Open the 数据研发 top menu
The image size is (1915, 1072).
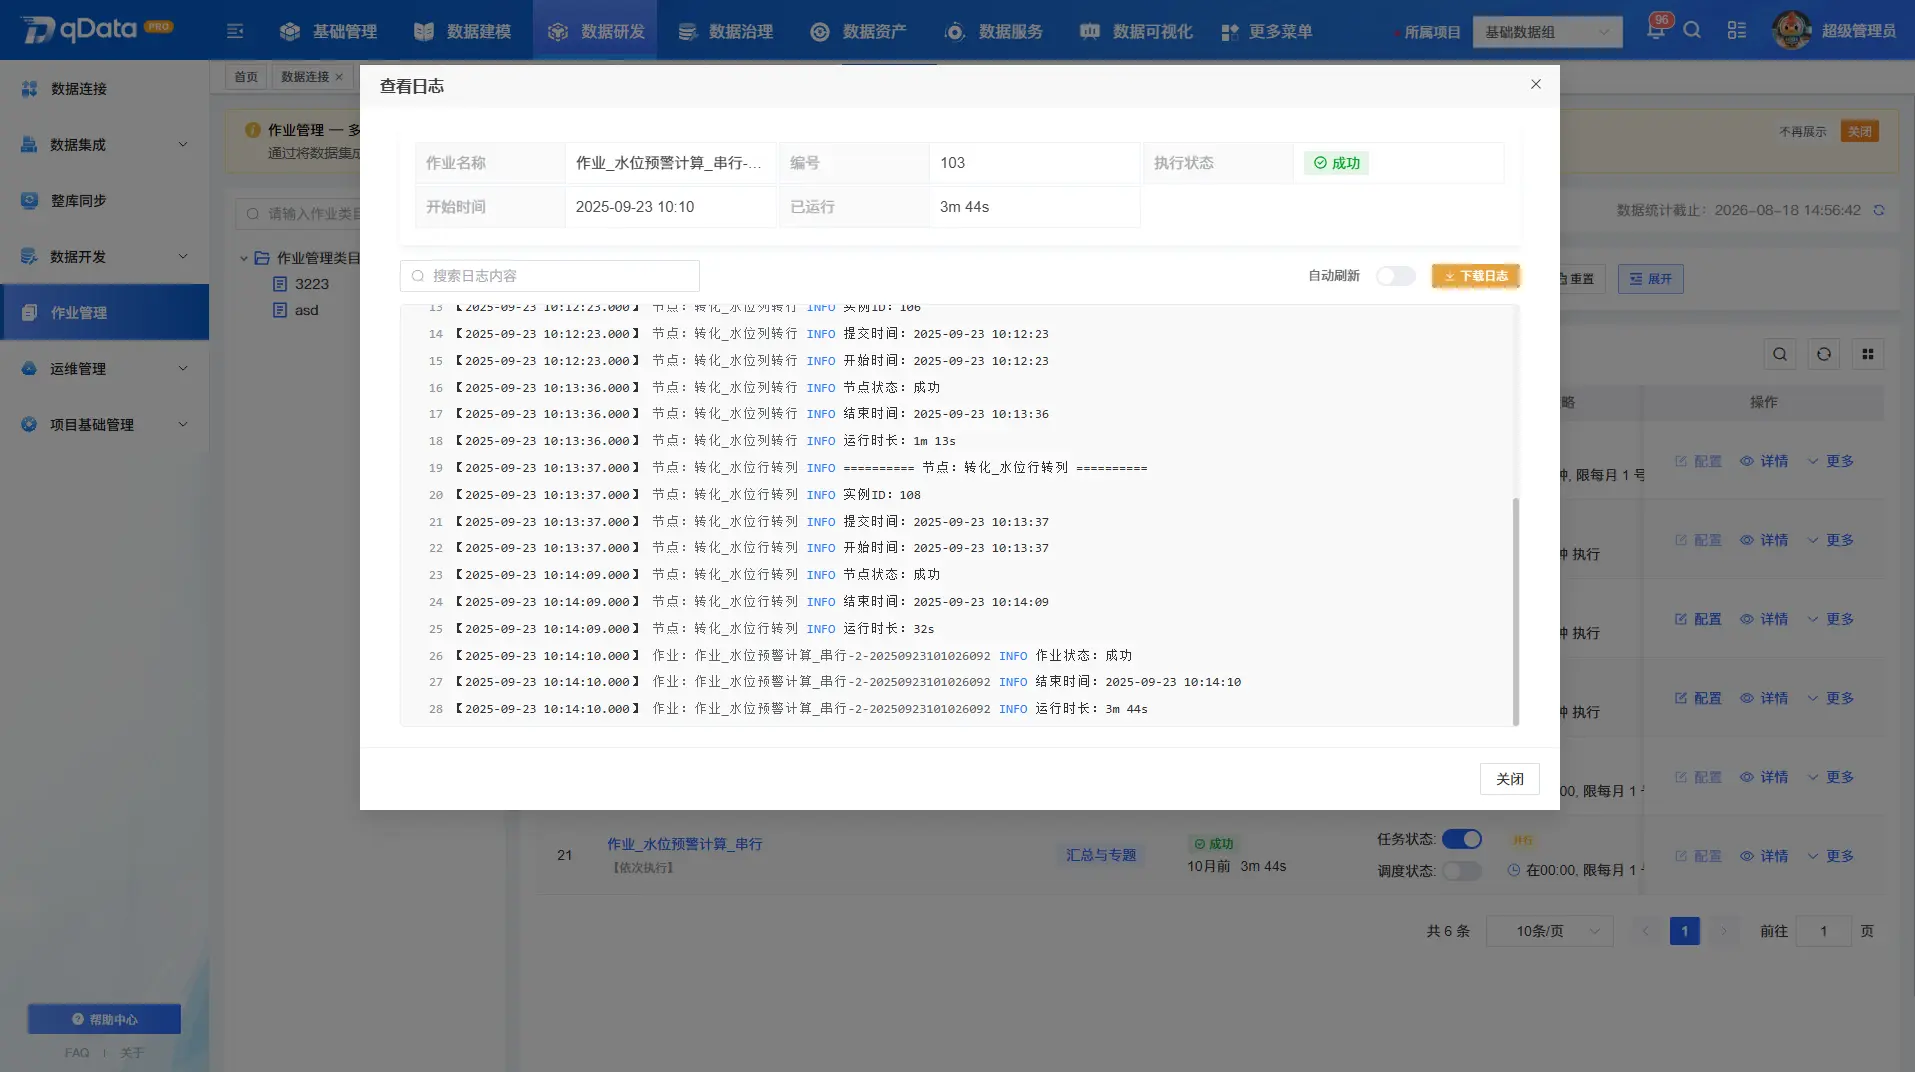[596, 32]
